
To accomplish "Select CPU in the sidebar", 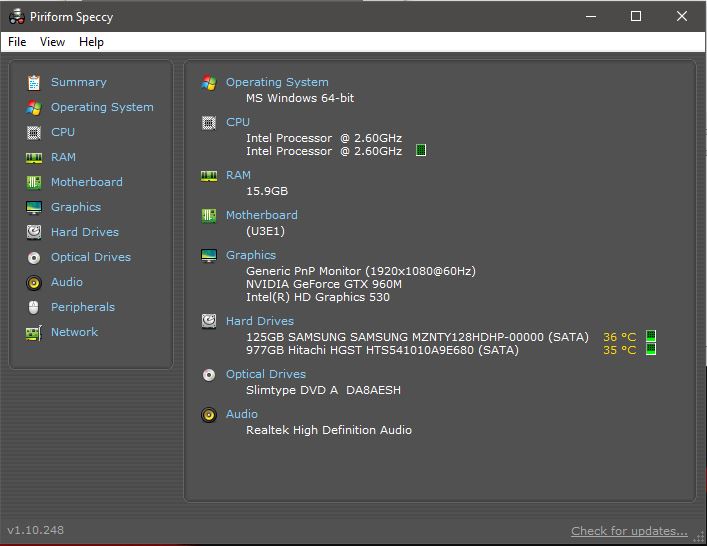I will (x=63, y=132).
